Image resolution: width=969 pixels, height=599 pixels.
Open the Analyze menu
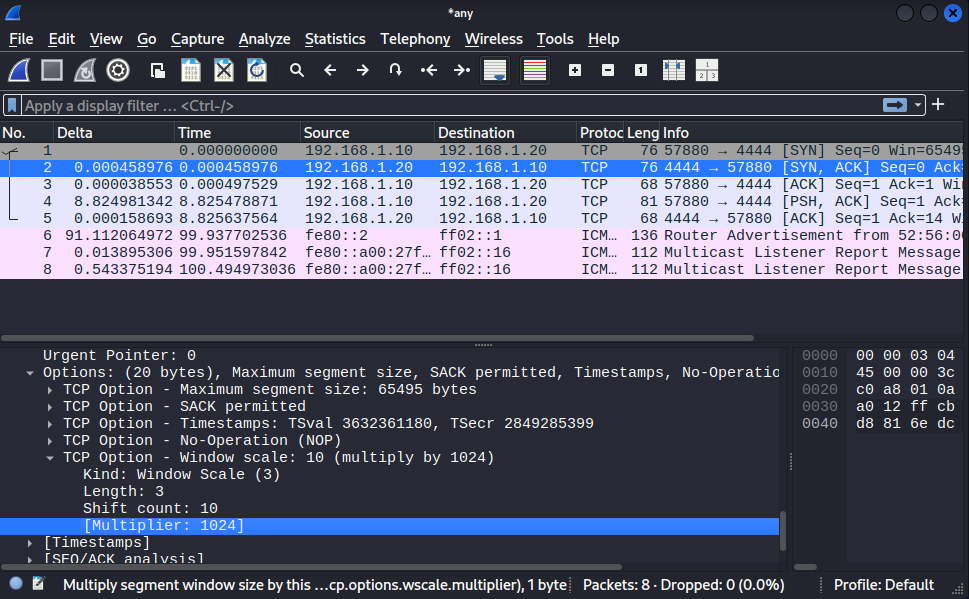coord(264,39)
